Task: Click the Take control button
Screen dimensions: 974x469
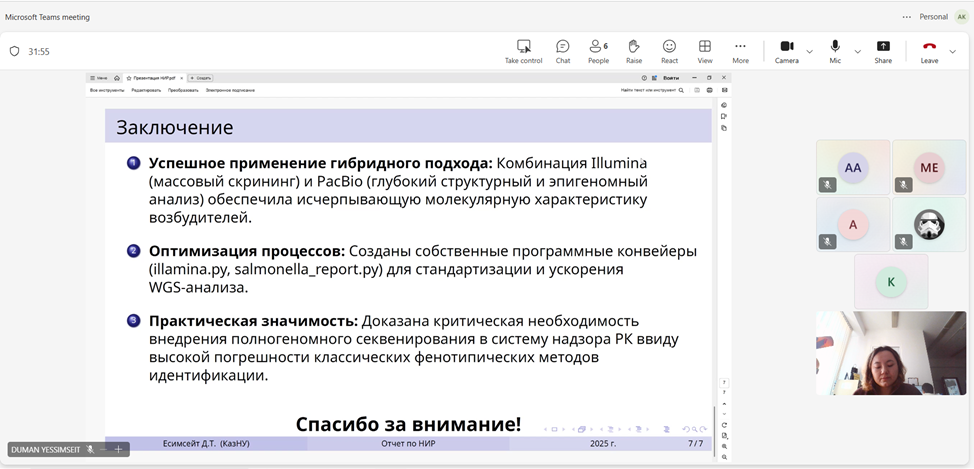Action: [x=523, y=52]
